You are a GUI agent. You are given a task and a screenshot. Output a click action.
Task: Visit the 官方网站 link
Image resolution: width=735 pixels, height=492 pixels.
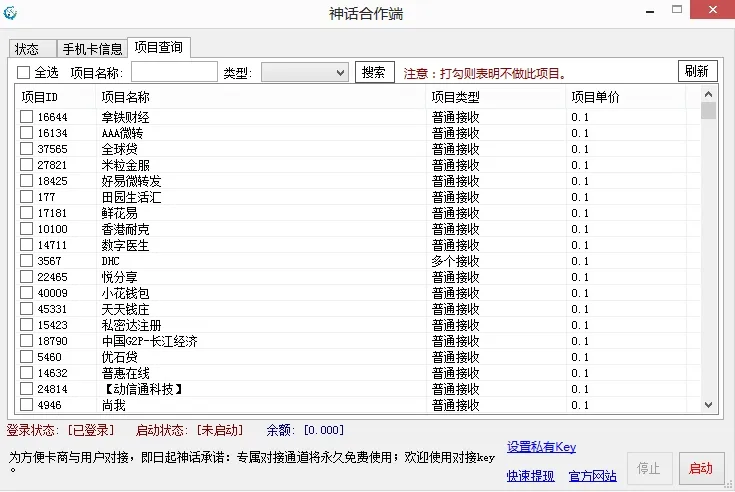point(593,476)
